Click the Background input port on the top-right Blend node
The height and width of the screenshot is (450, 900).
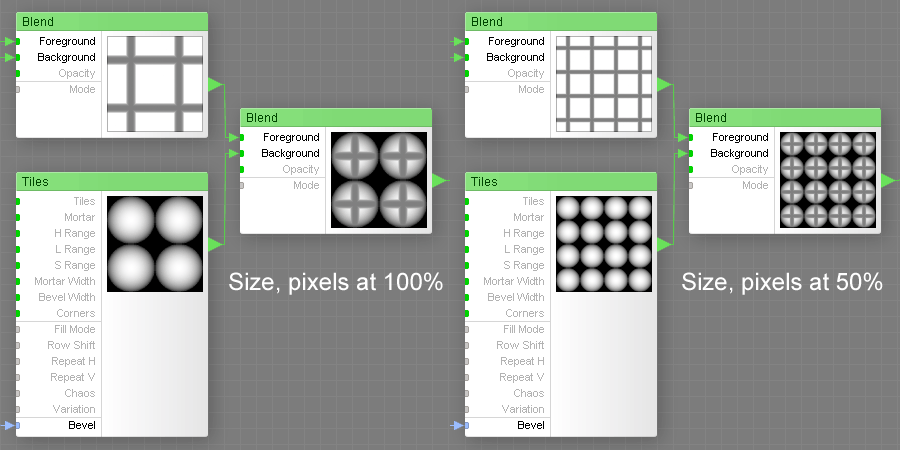tap(467, 57)
